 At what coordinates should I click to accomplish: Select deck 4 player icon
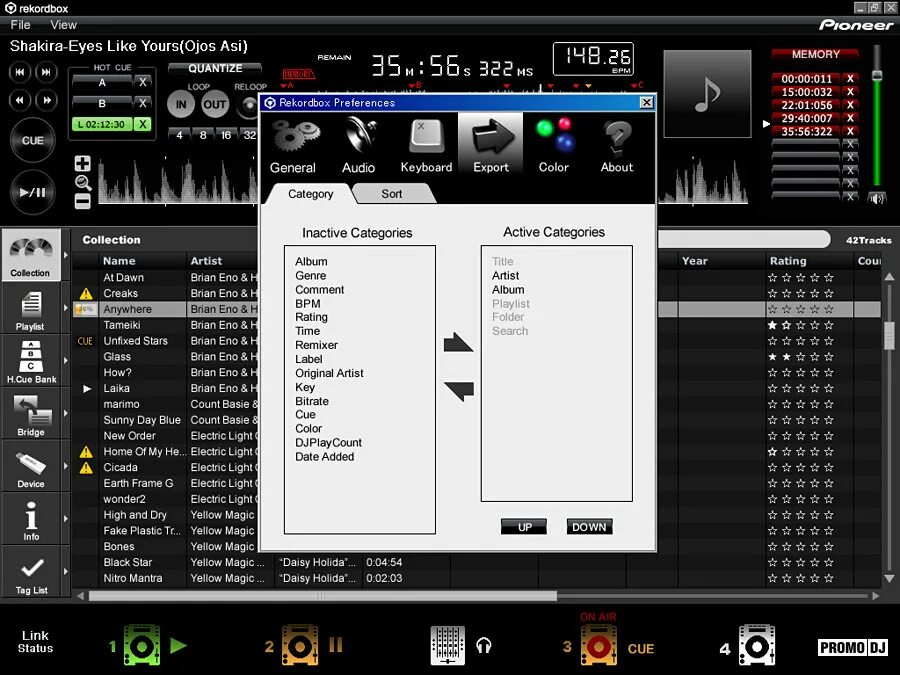pyautogui.click(x=757, y=646)
